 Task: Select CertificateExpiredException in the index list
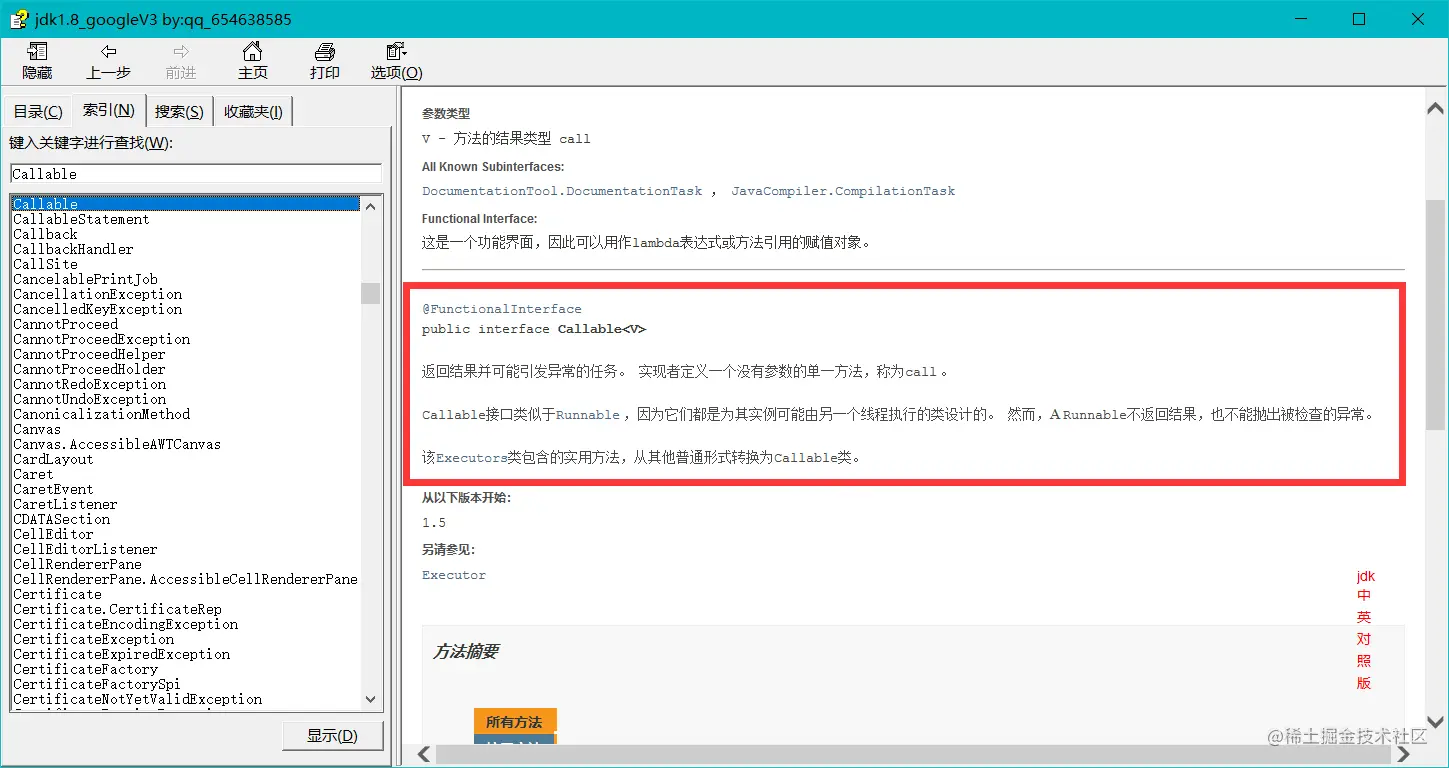(121, 654)
